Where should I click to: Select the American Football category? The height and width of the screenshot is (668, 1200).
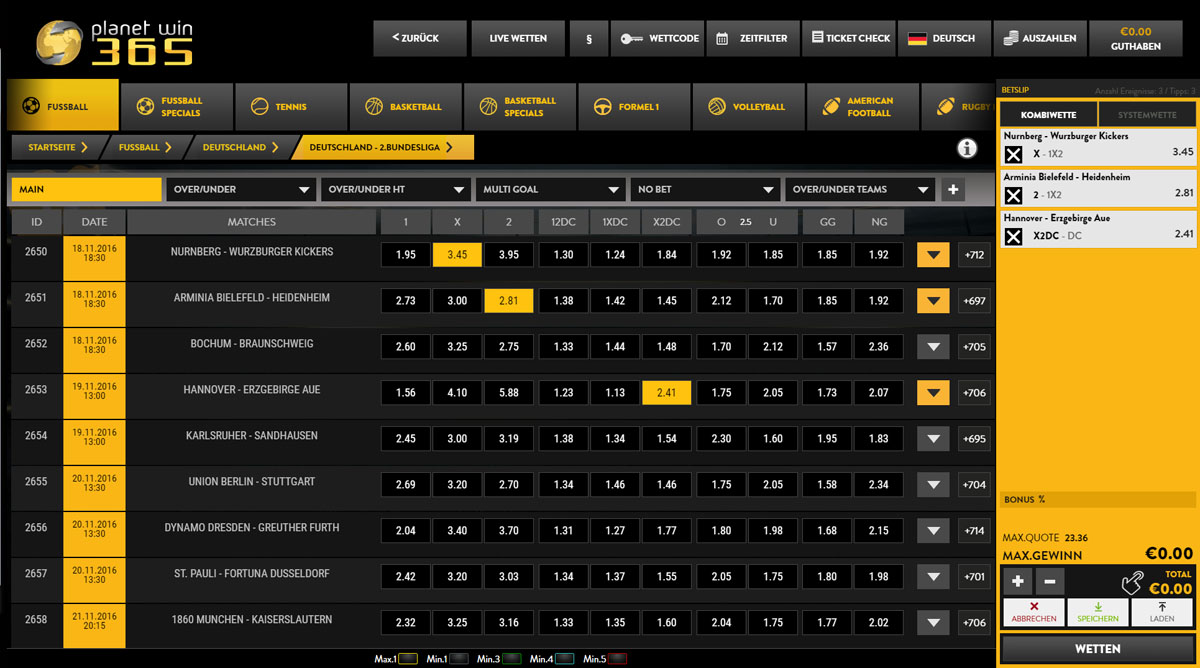point(861,106)
